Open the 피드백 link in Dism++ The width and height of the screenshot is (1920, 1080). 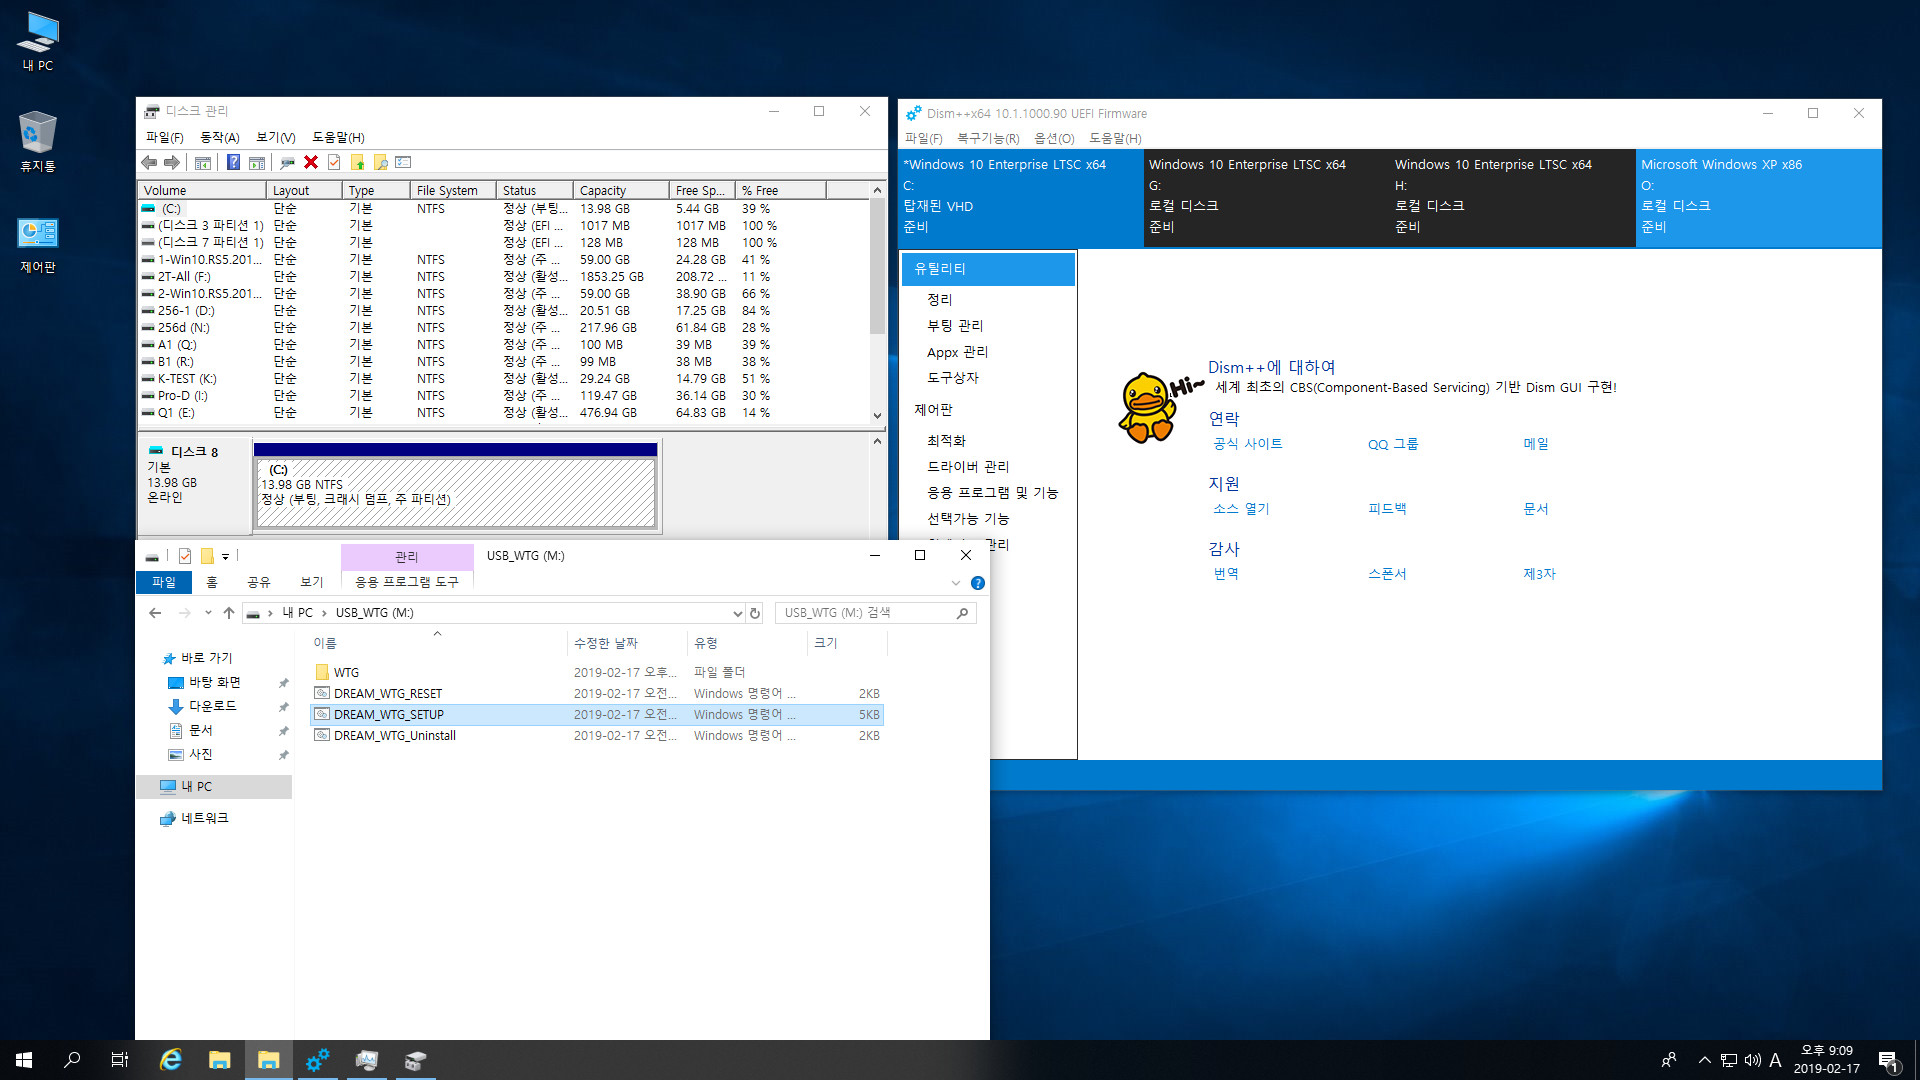[1387, 509]
